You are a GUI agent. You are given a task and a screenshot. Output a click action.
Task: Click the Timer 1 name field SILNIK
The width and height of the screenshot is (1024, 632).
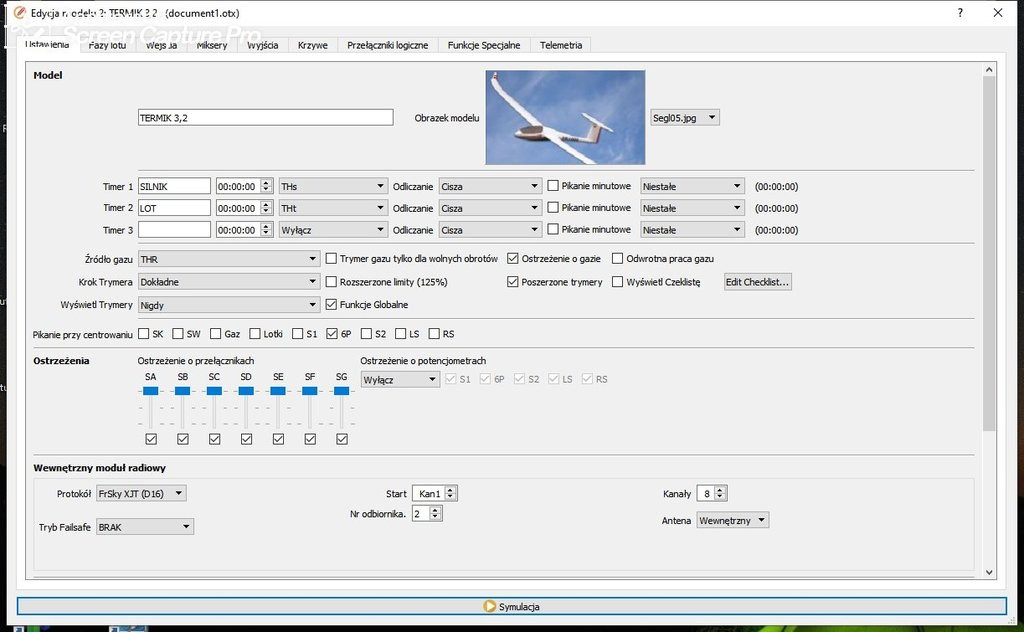(x=174, y=186)
